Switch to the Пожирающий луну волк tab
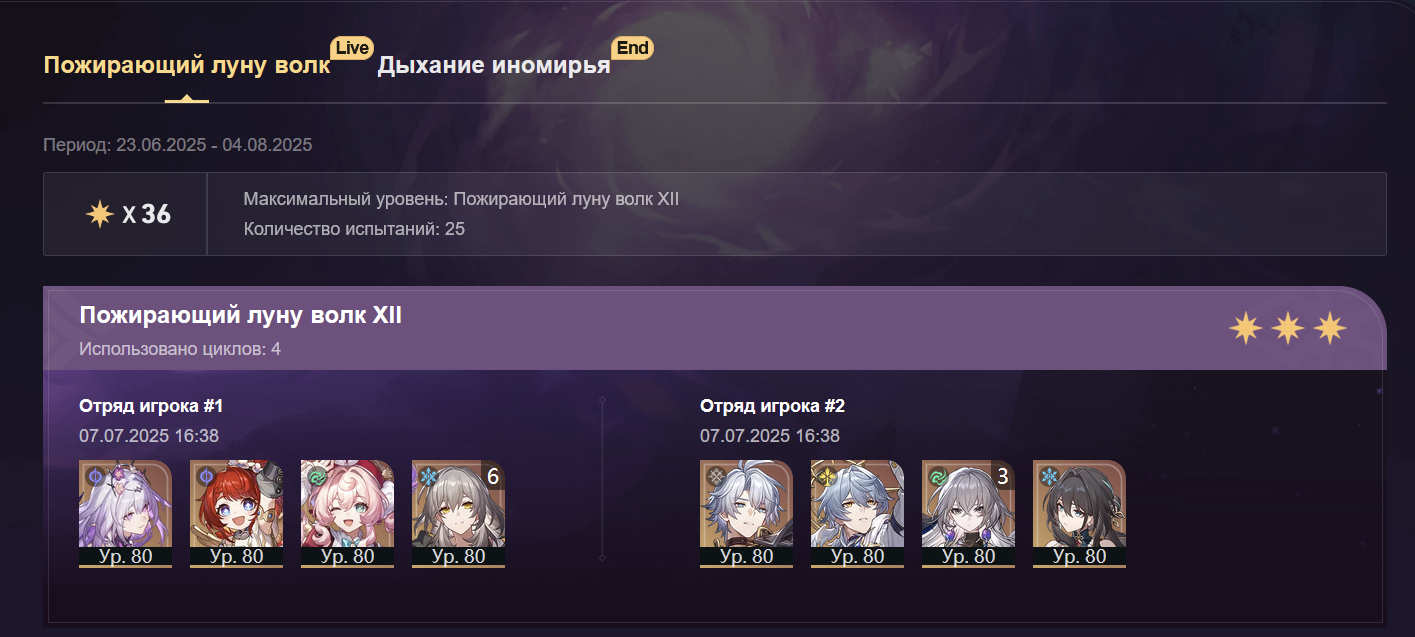This screenshot has height=637, width=1415. [187, 67]
